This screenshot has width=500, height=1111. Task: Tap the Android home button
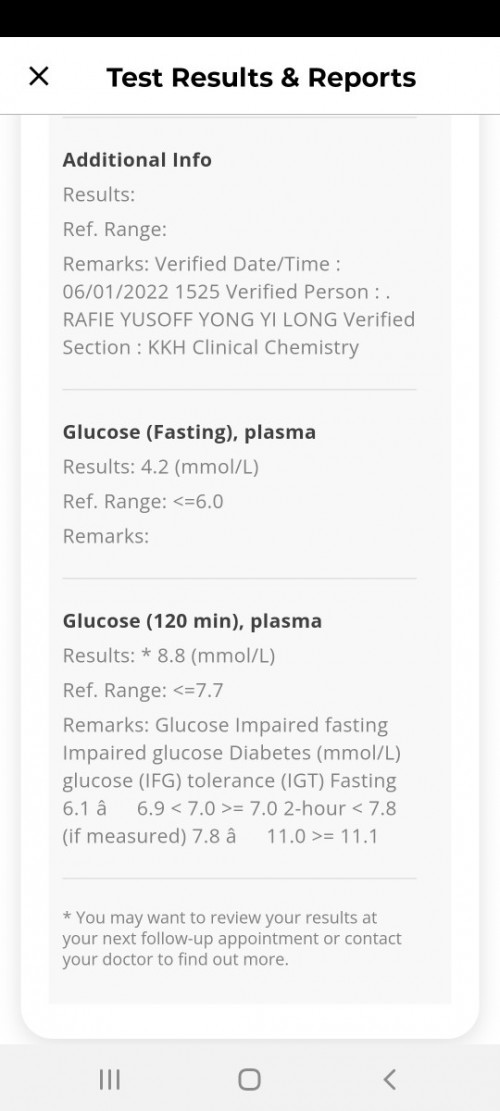(x=249, y=1079)
